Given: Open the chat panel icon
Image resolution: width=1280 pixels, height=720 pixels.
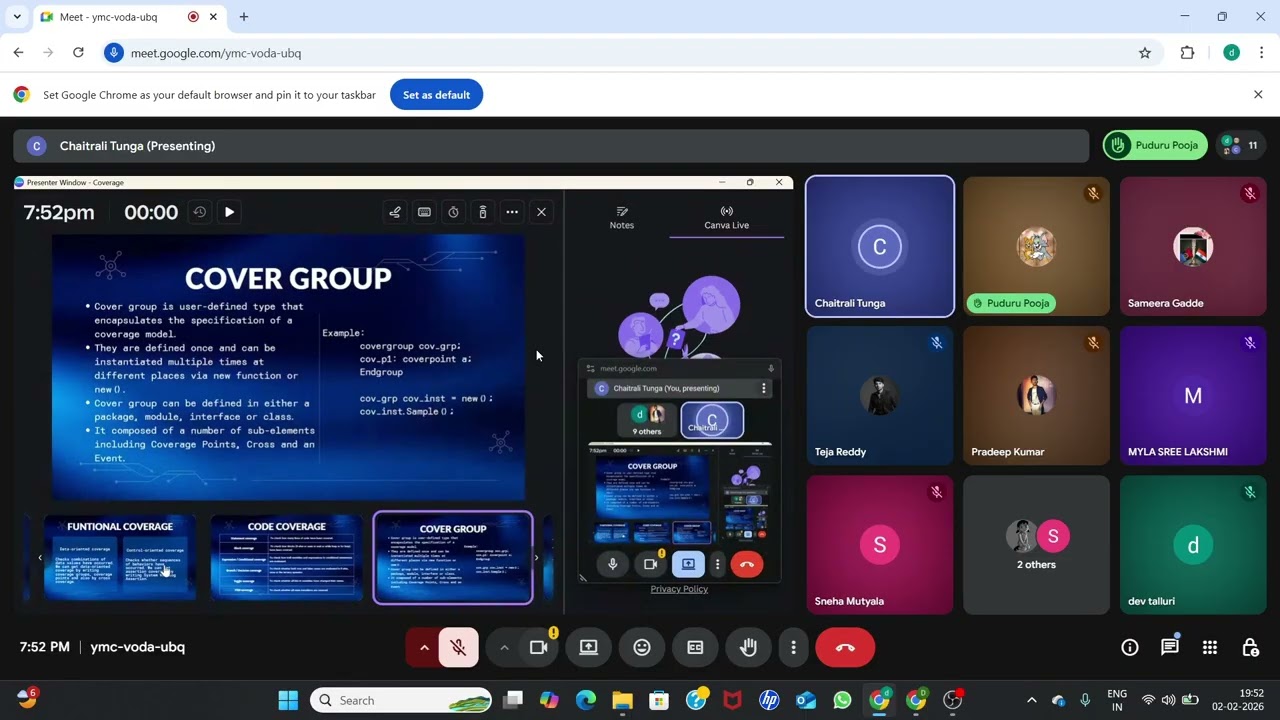Looking at the screenshot, I should pyautogui.click(x=1170, y=647).
